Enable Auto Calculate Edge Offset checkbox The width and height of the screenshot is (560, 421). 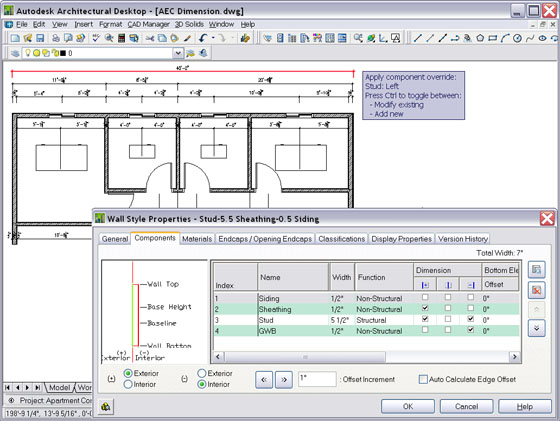tap(423, 379)
